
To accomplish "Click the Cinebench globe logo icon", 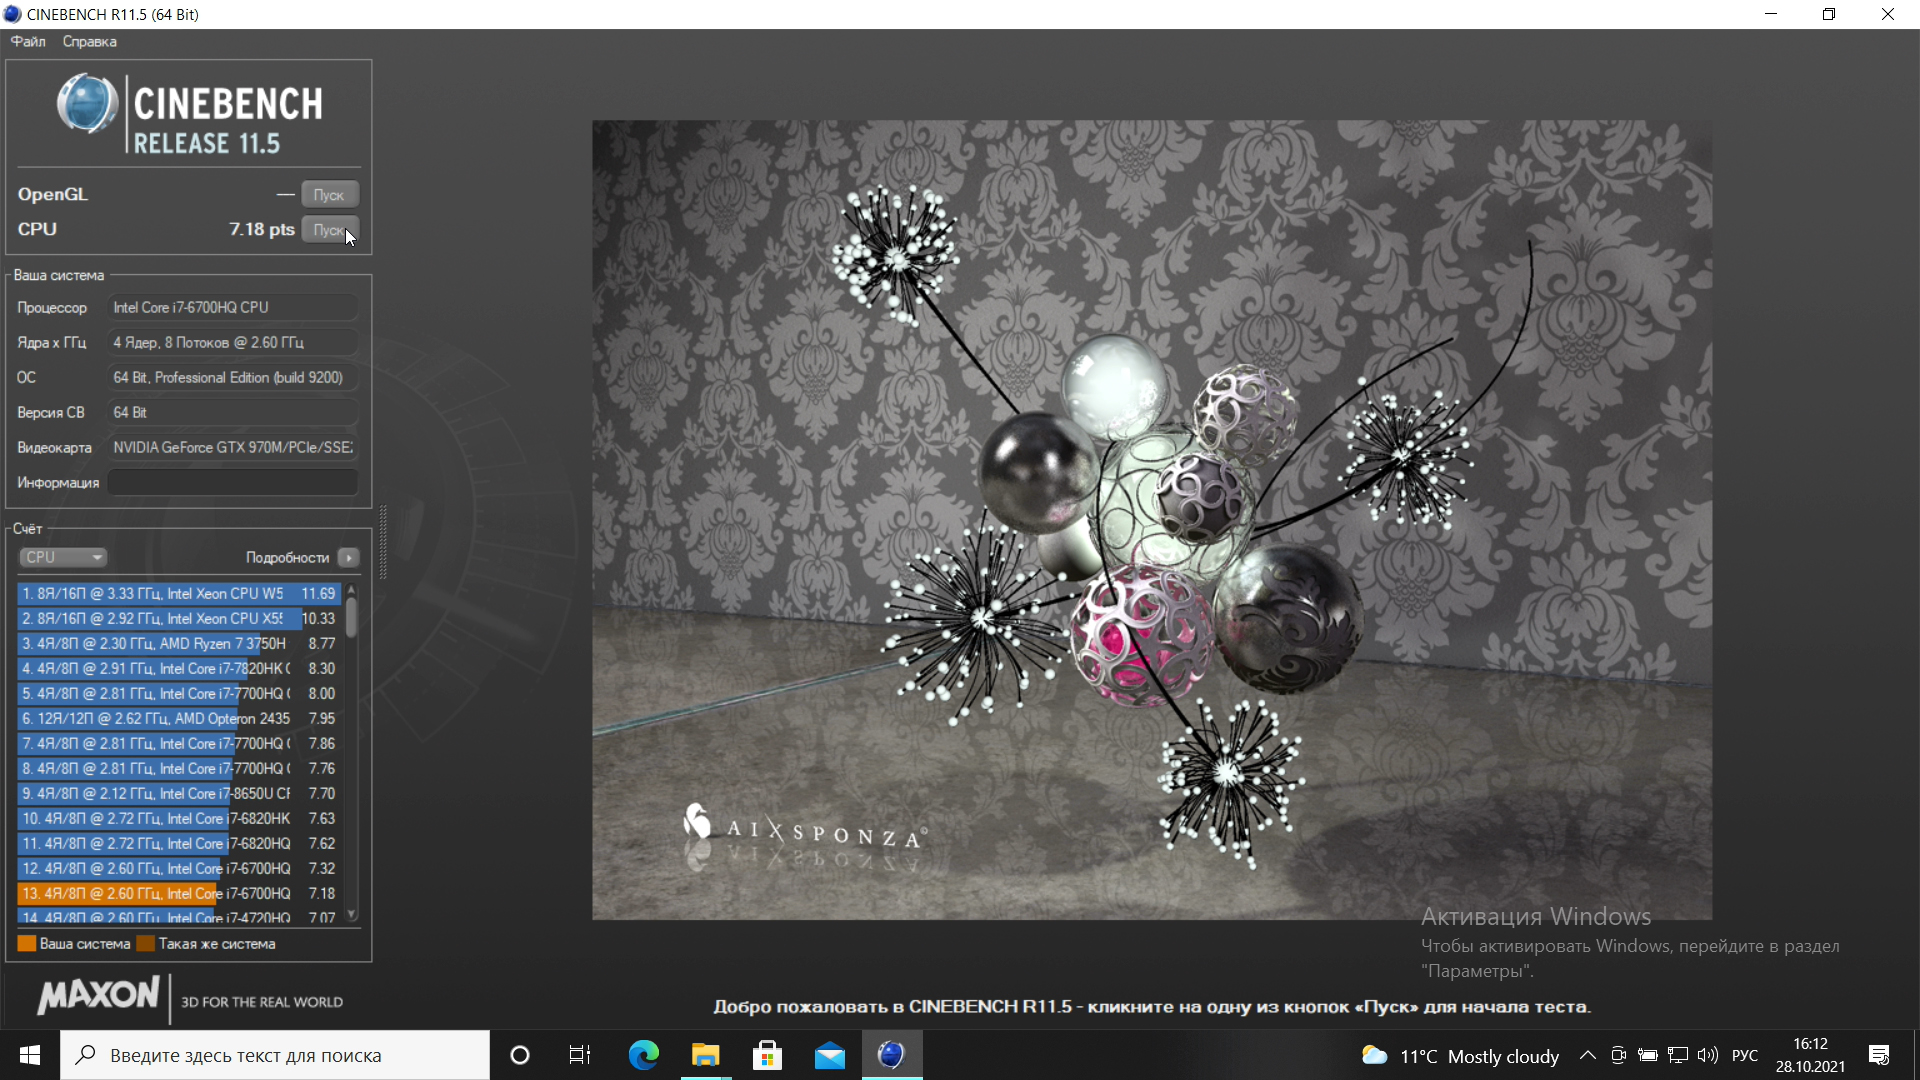I will click(87, 104).
